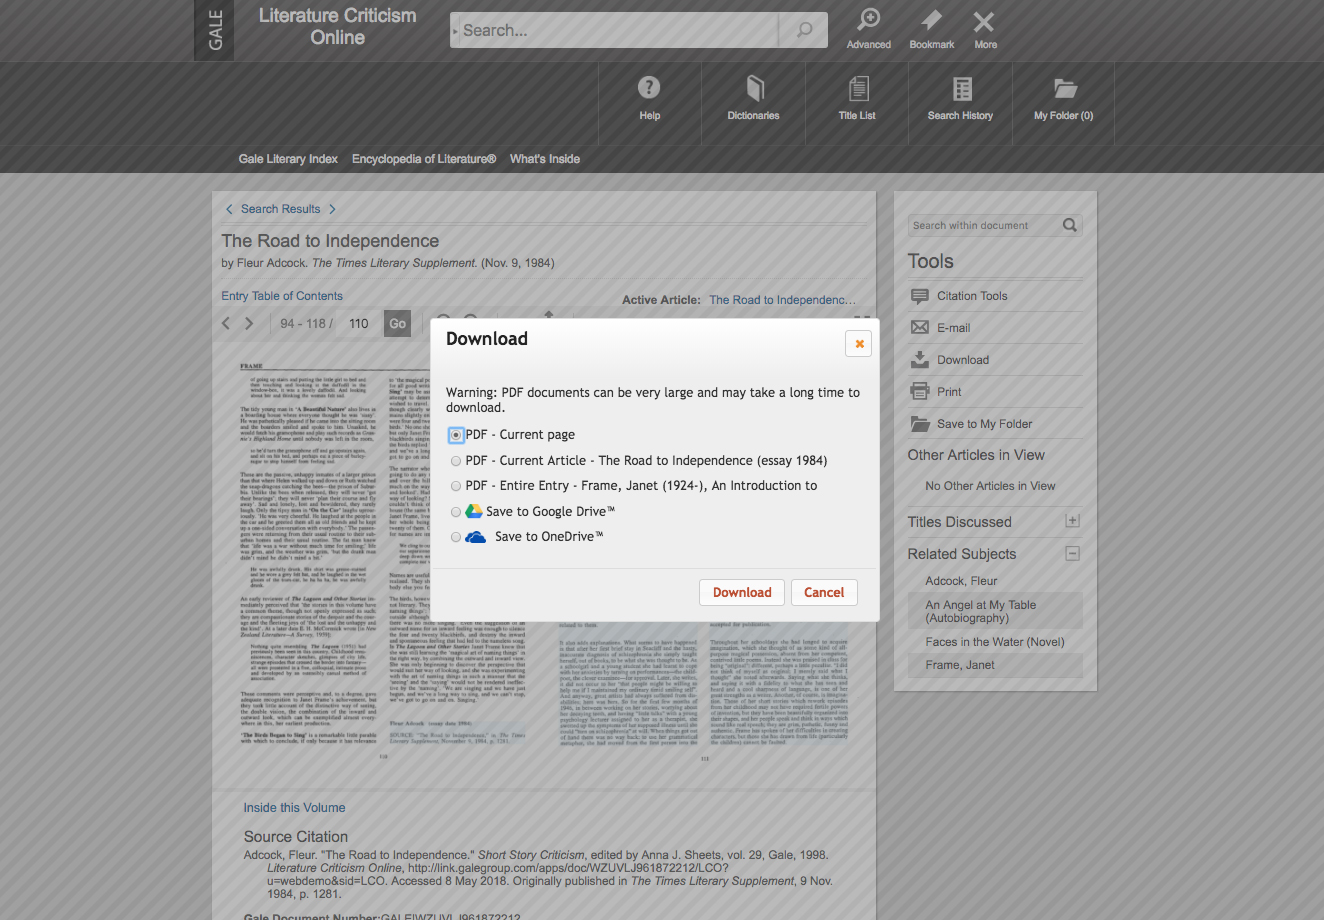
Task: Open Encyclopedia of Literature menu item
Action: [424, 159]
